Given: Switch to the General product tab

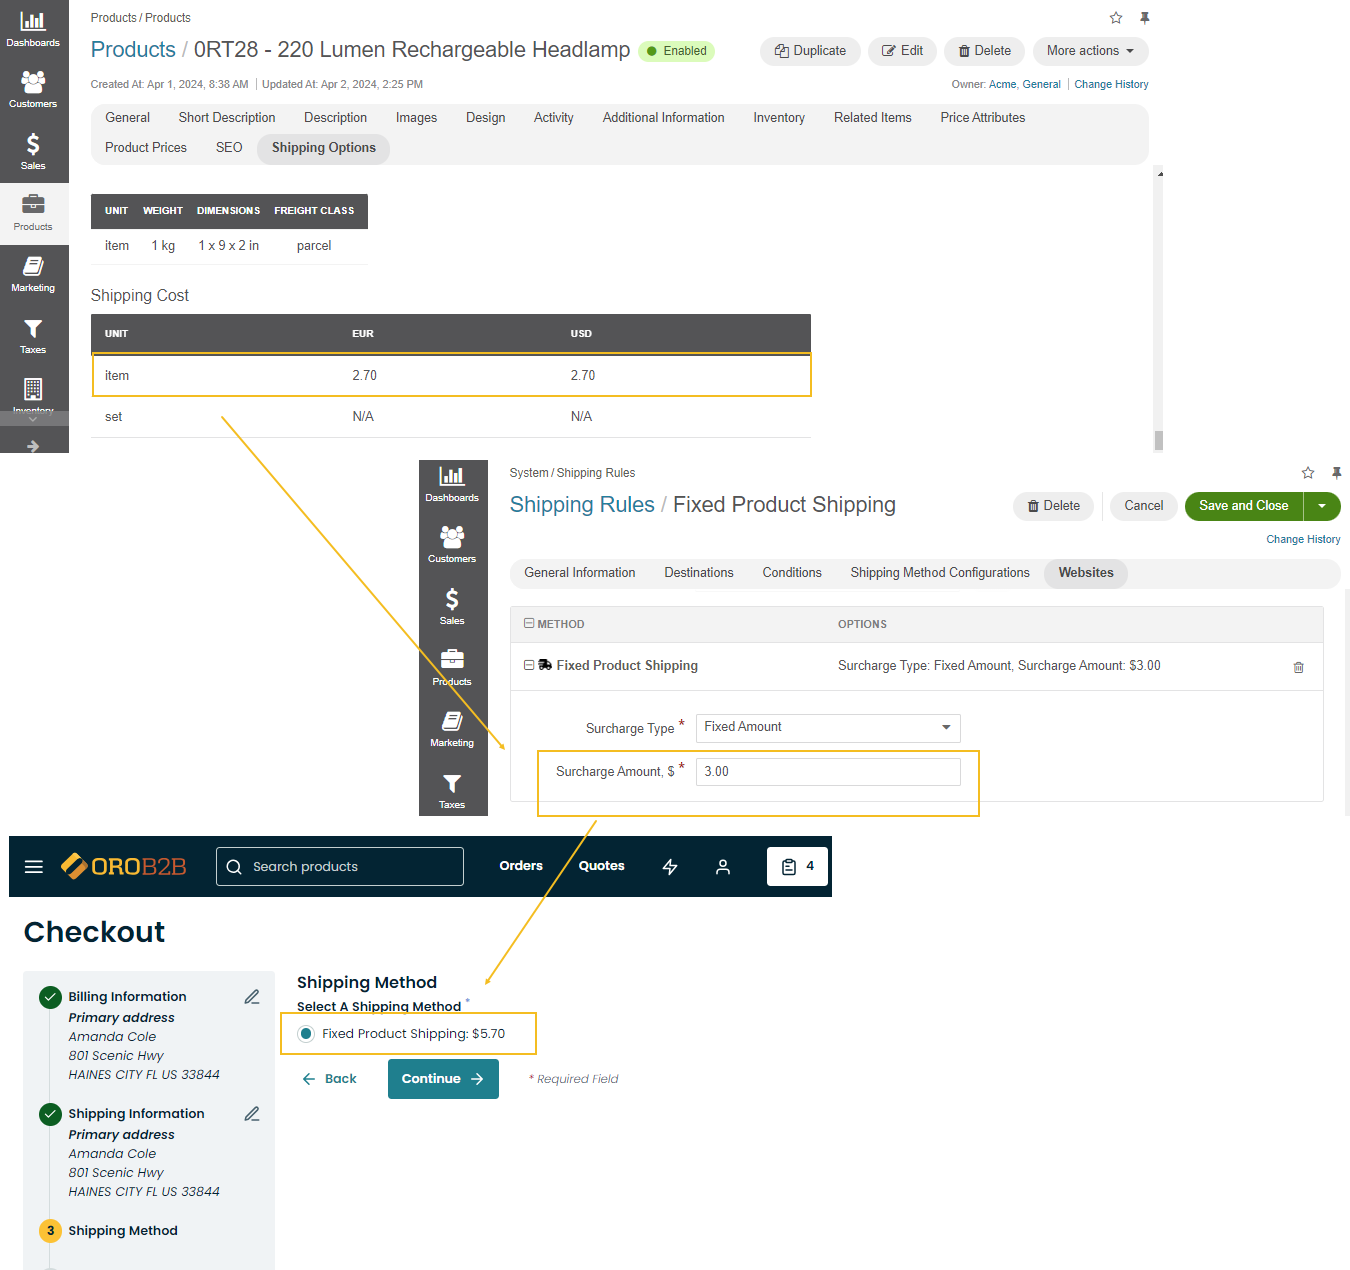Looking at the screenshot, I should pos(127,118).
